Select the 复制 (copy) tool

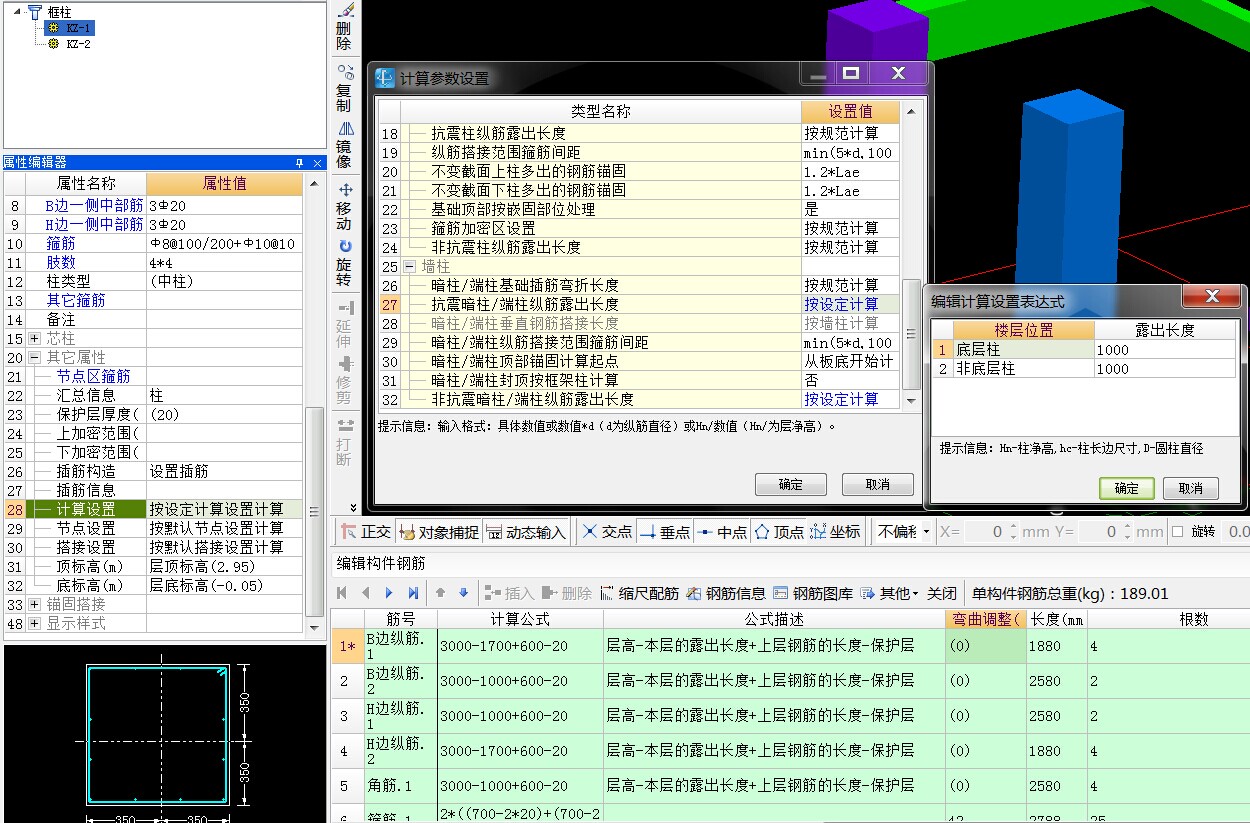point(345,88)
